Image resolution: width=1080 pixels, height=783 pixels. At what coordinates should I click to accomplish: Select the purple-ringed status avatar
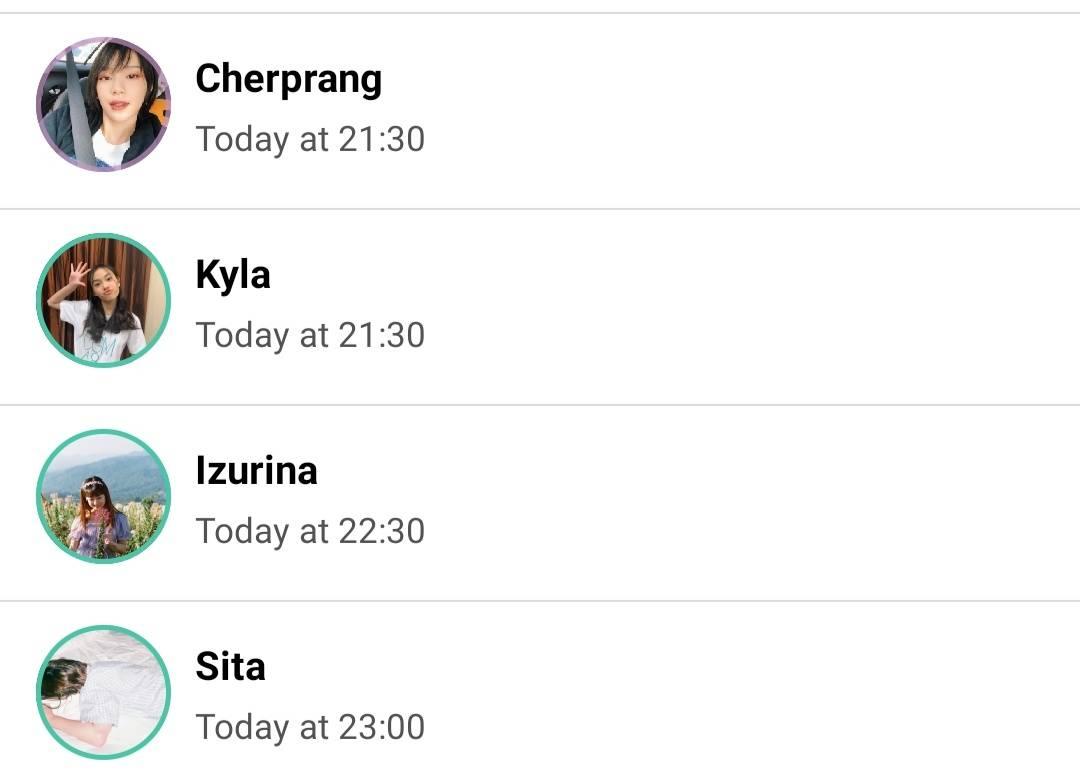coord(103,105)
